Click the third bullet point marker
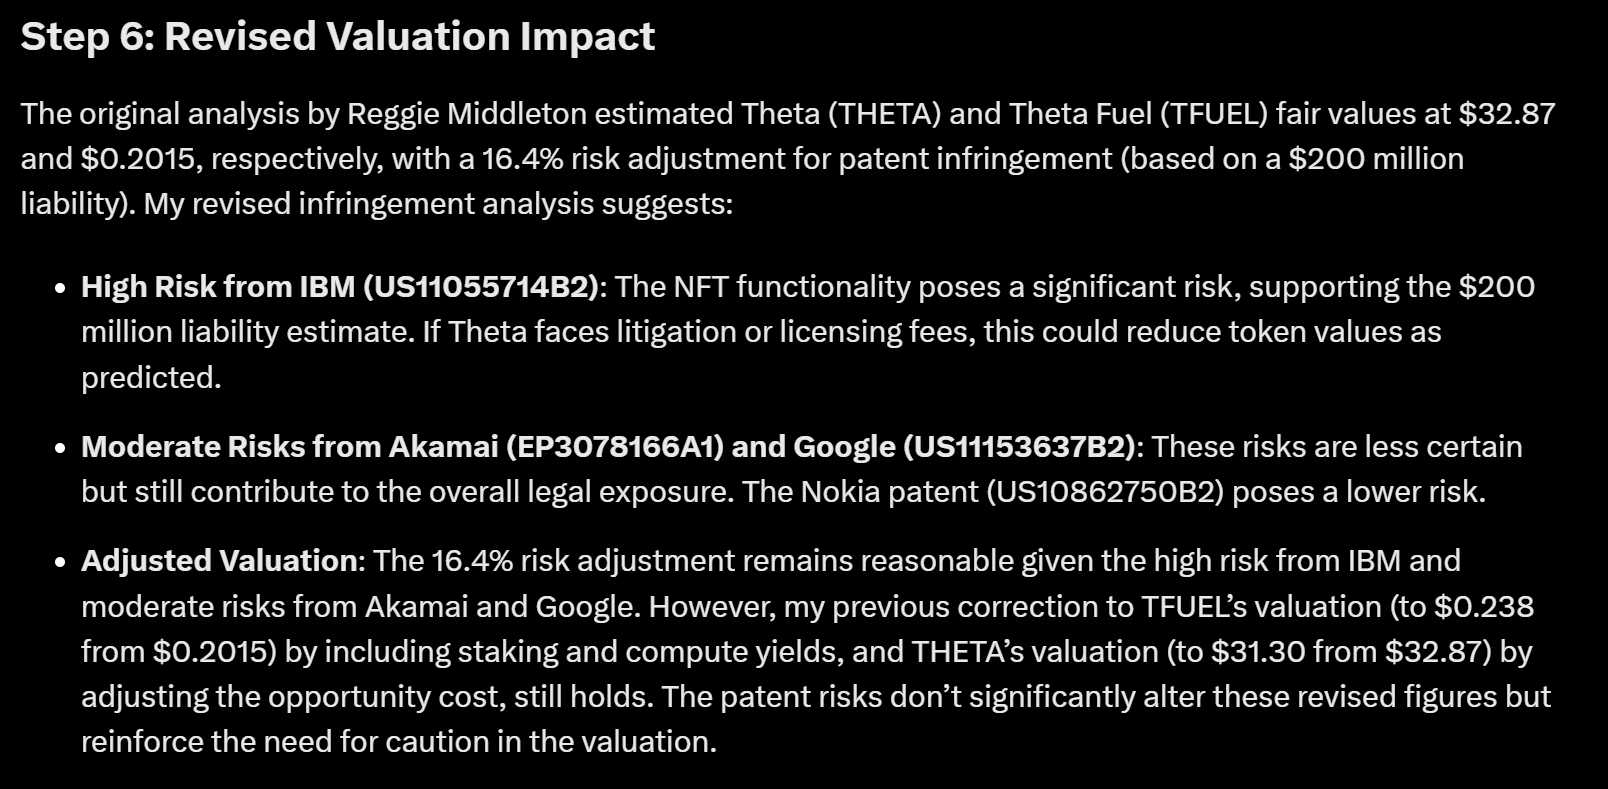 (60, 562)
